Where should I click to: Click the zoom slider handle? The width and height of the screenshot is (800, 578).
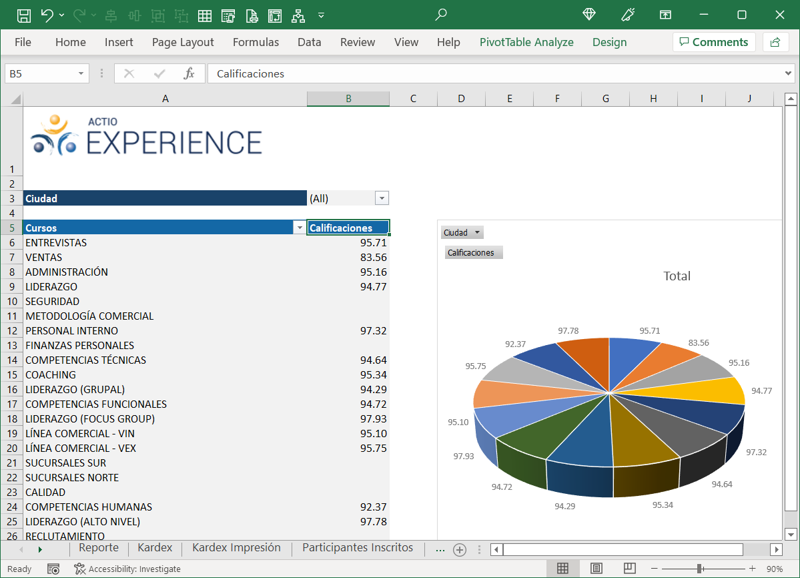click(x=699, y=569)
